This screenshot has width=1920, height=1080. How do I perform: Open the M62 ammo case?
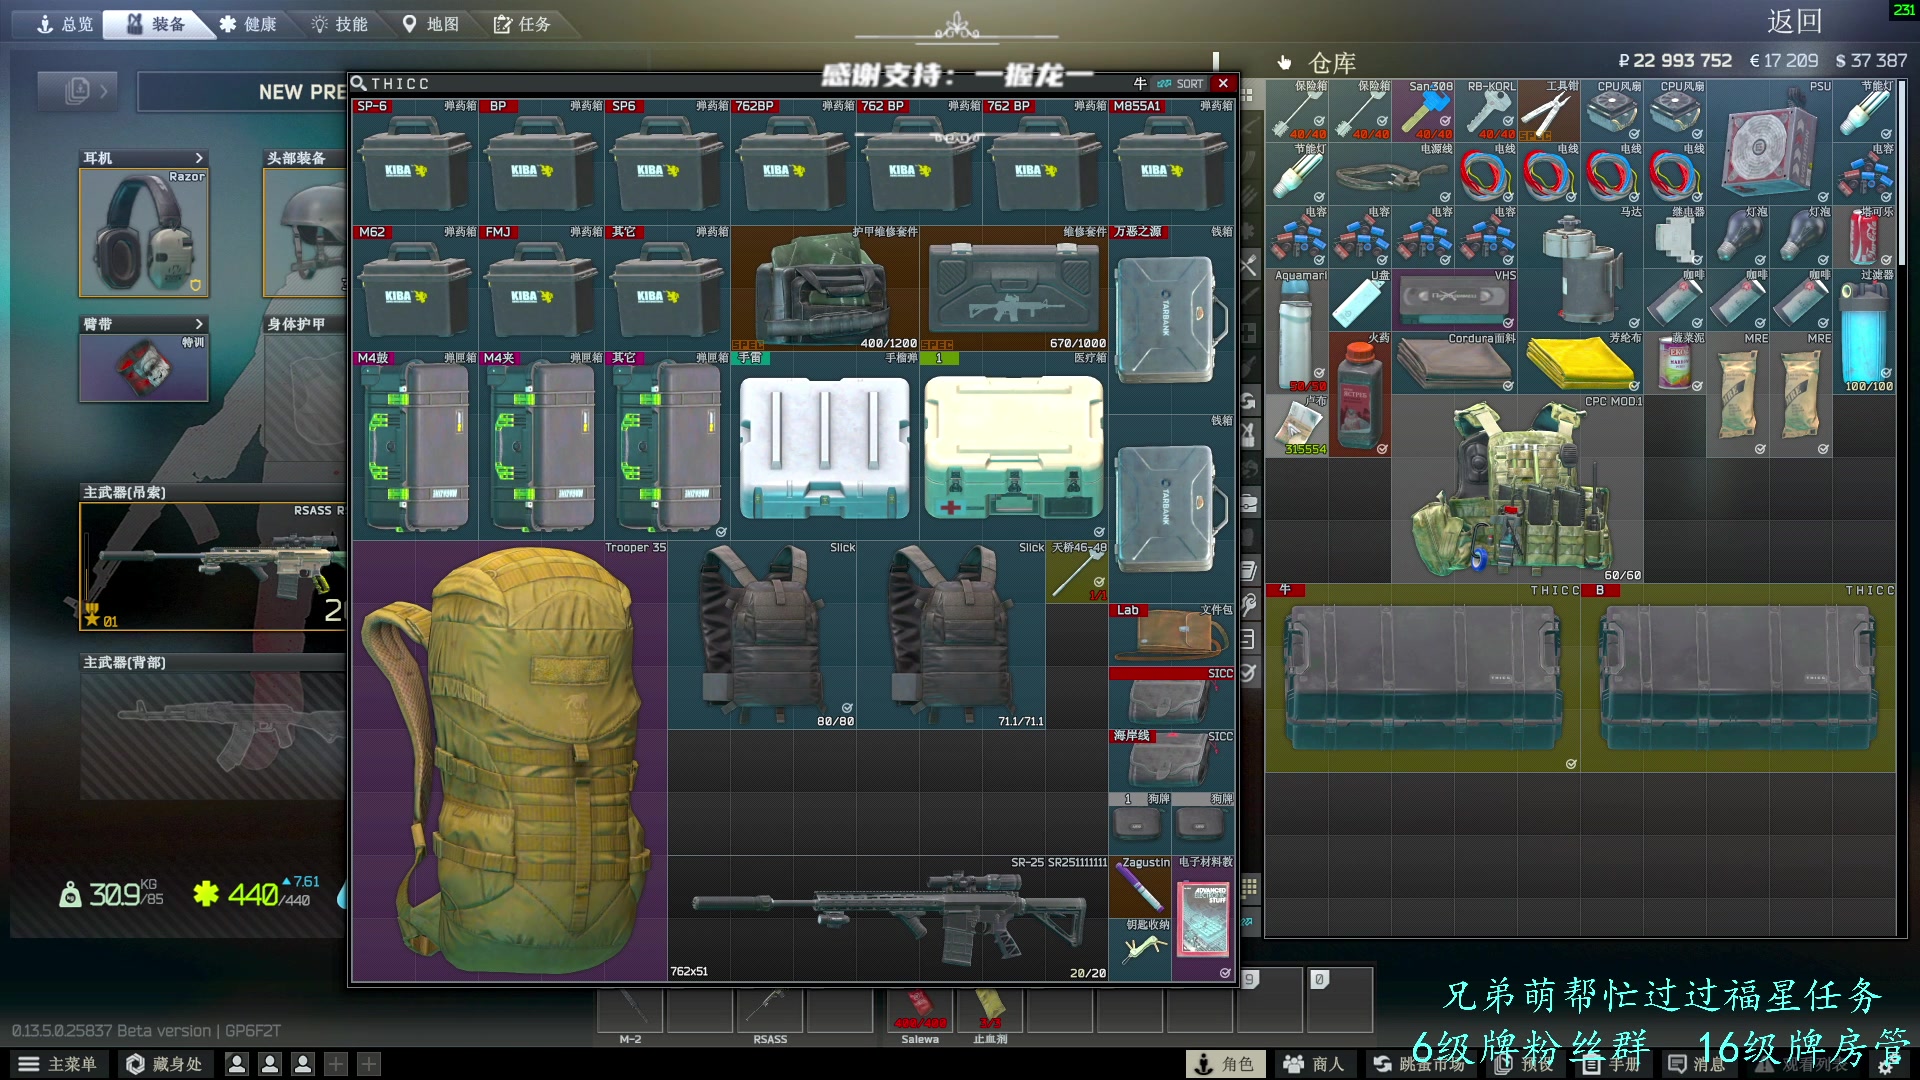point(415,288)
